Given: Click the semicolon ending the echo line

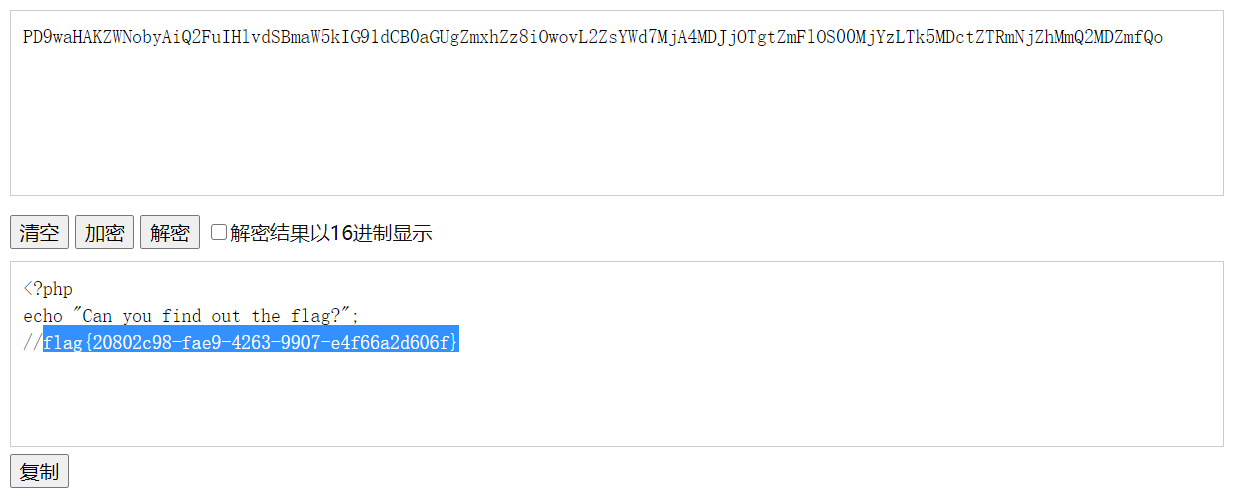Looking at the screenshot, I should (356, 316).
